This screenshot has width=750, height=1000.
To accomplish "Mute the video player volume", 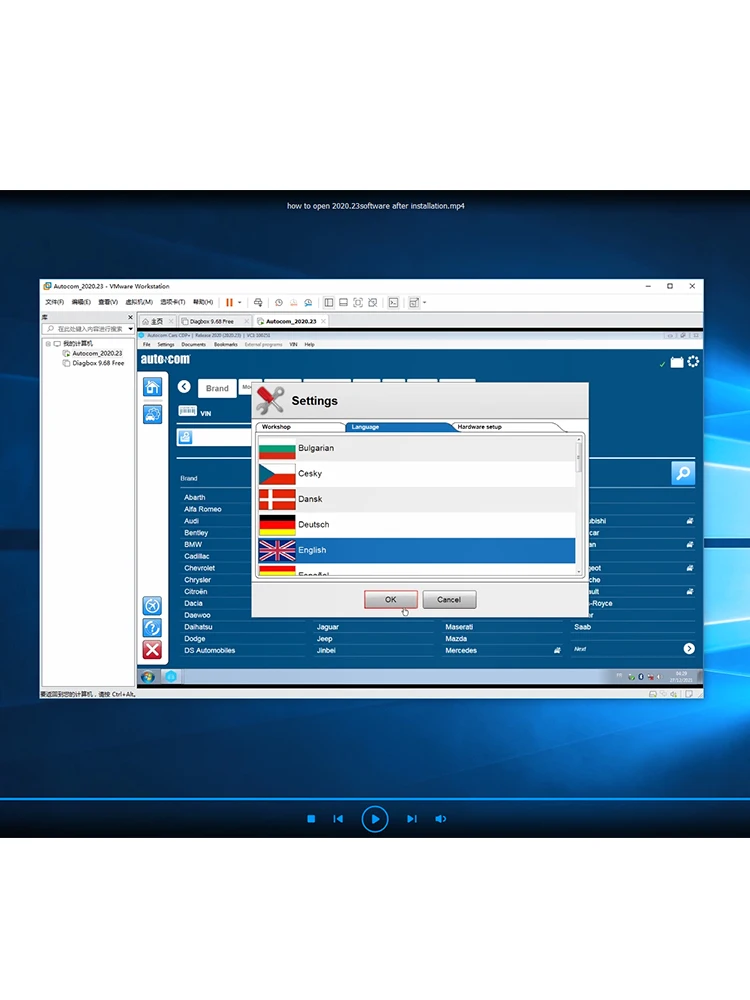I will coord(441,819).
